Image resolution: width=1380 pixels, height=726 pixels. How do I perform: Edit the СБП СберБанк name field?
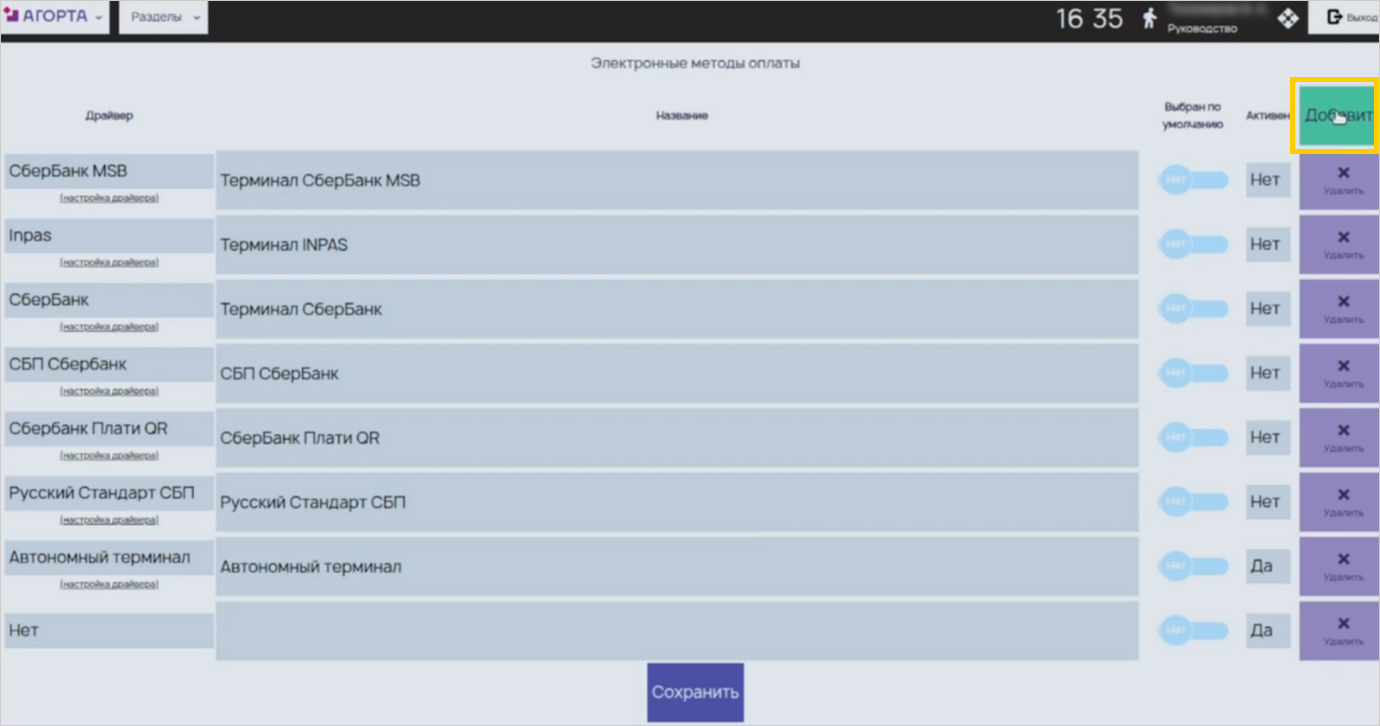pyautogui.click(x=677, y=373)
